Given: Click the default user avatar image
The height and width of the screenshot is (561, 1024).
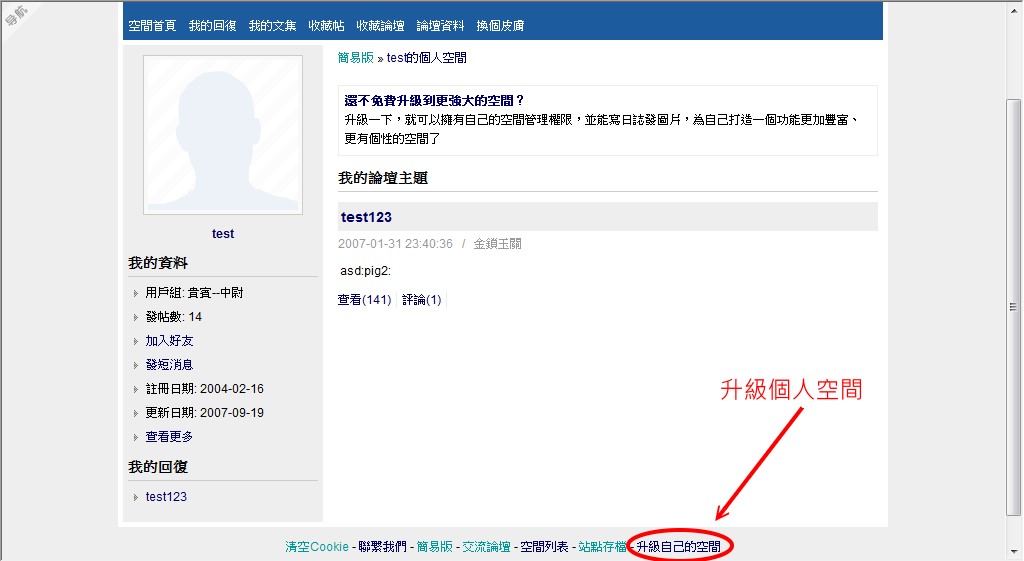Looking at the screenshot, I should click(x=223, y=135).
